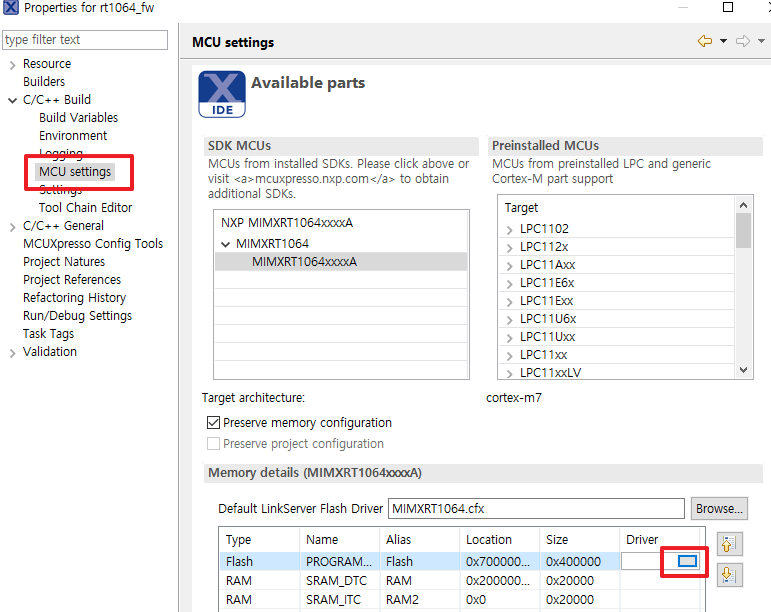Screen dimensions: 771x612
Task: Click the scroll up arrow in Target list
Action: tap(743, 204)
